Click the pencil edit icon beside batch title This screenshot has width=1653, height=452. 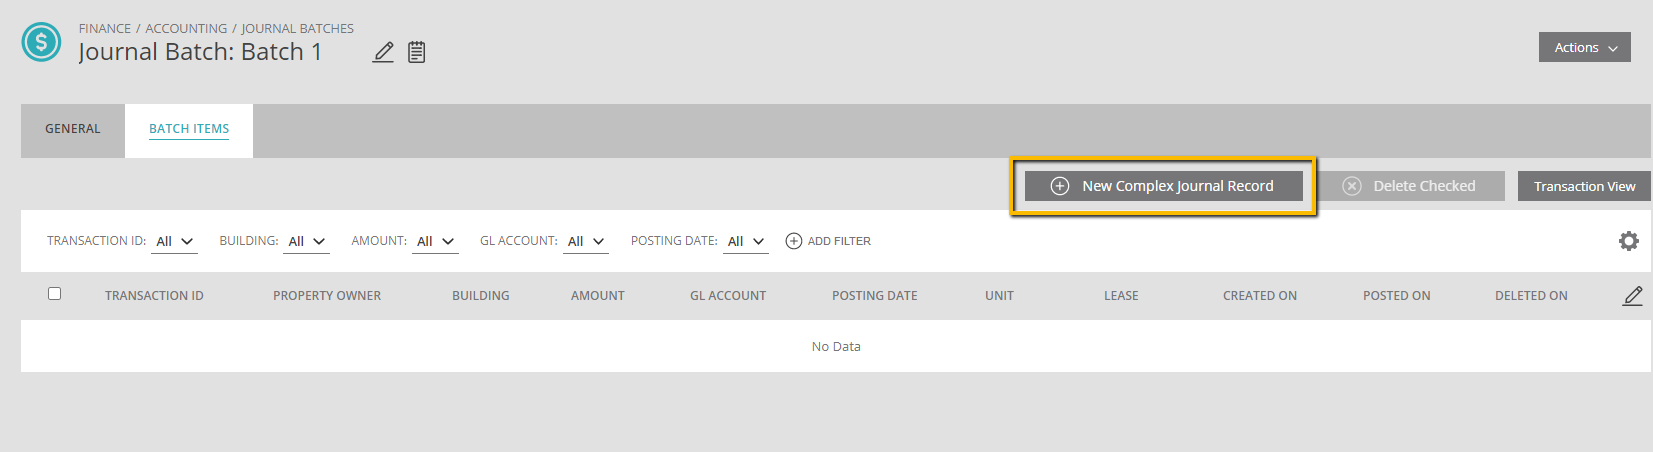(383, 52)
